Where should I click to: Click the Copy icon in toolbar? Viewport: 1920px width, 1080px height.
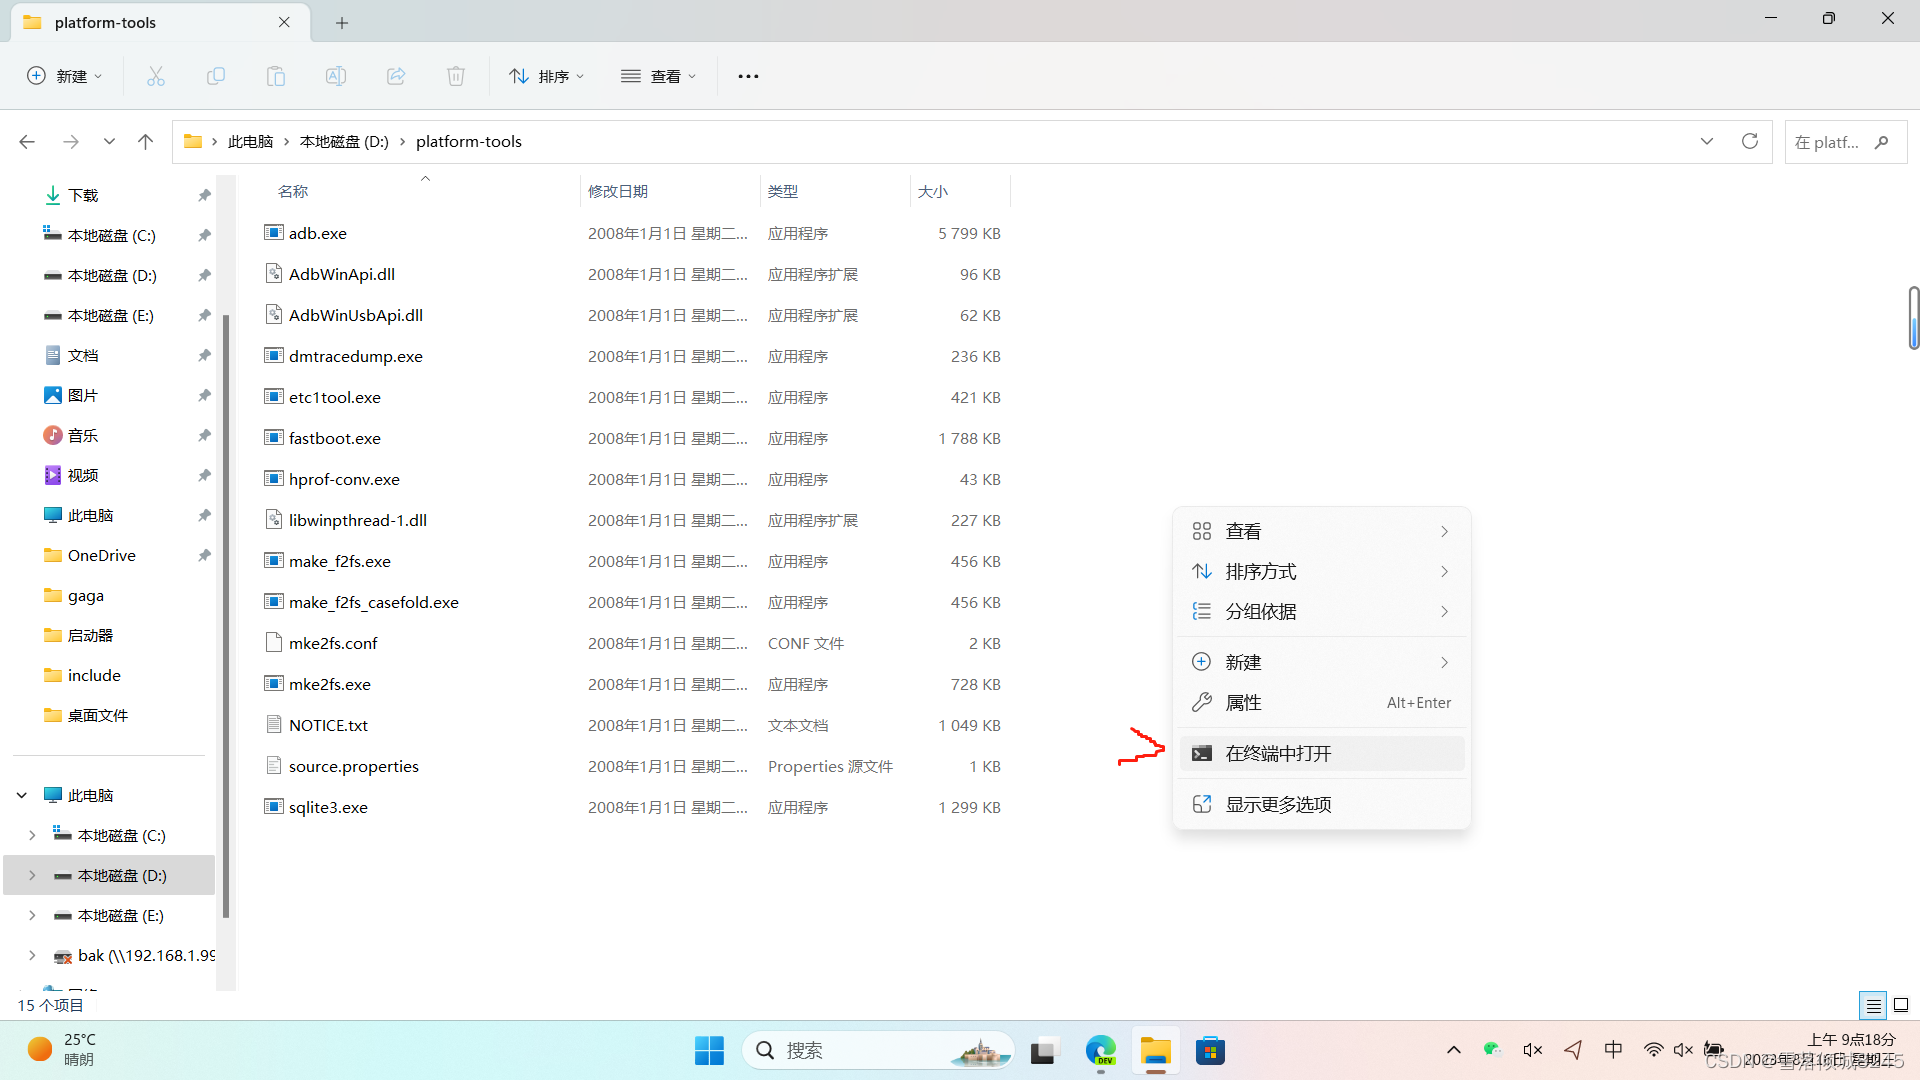(216, 76)
